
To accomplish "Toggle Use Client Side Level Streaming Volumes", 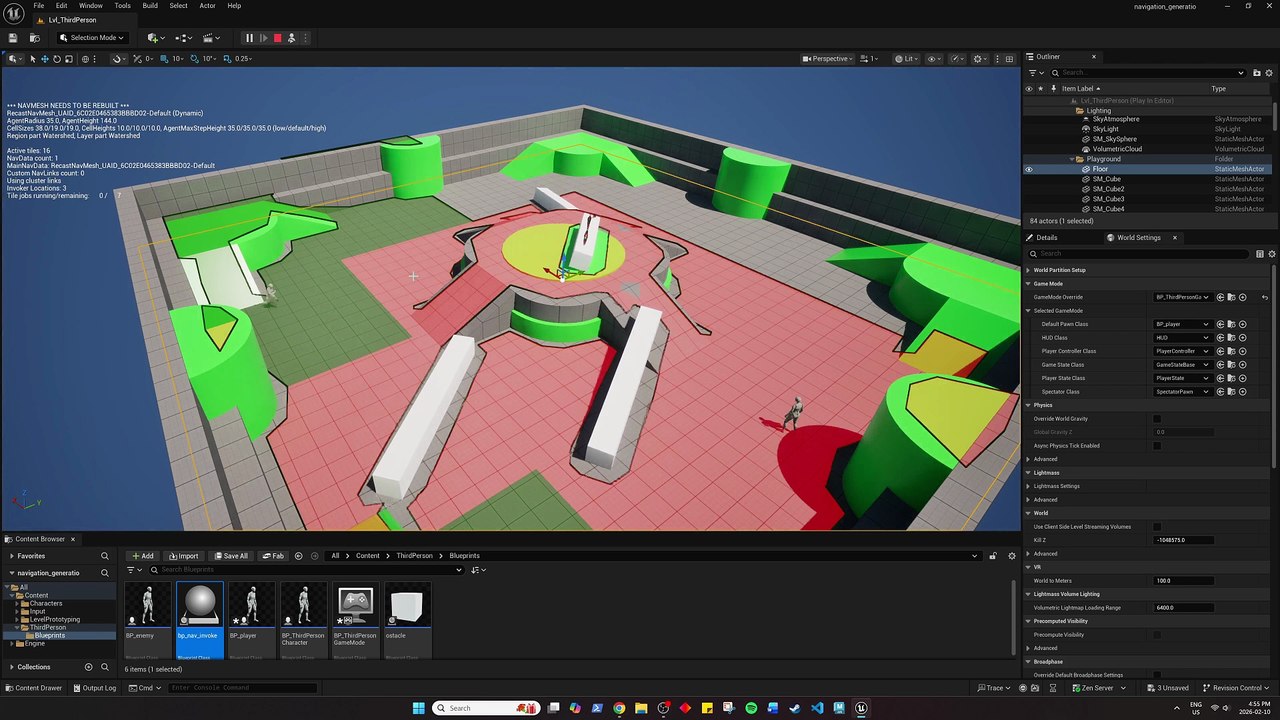I will click(x=1157, y=527).
